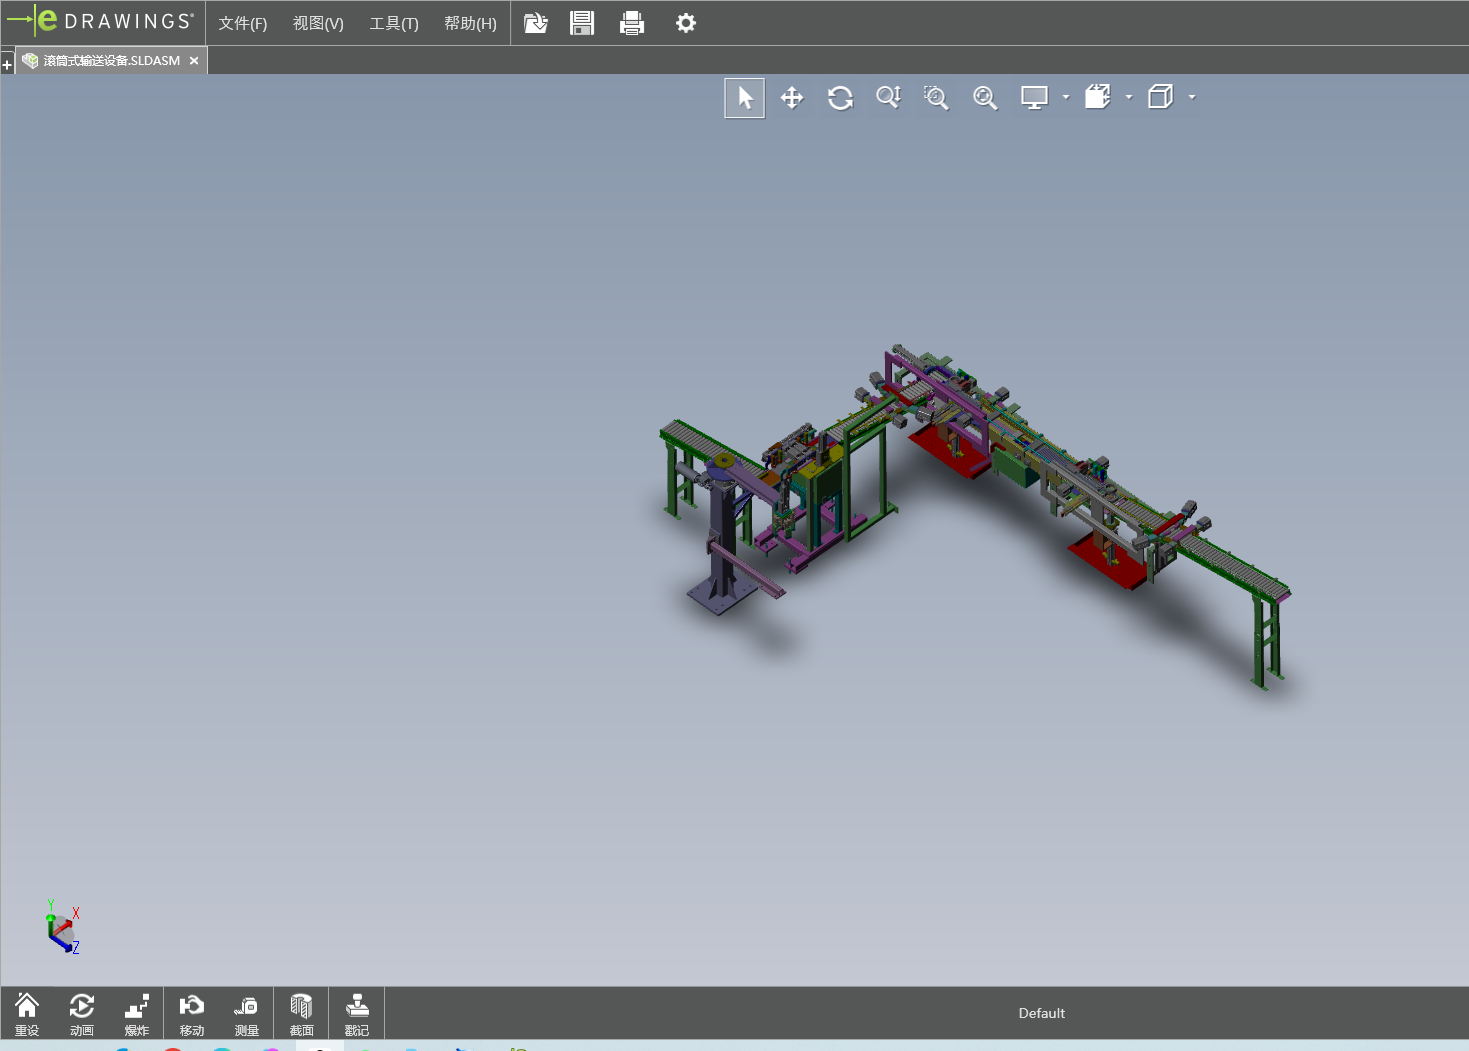Open the 文件(F) menu
Screen dimensions: 1469x1051
(242, 23)
